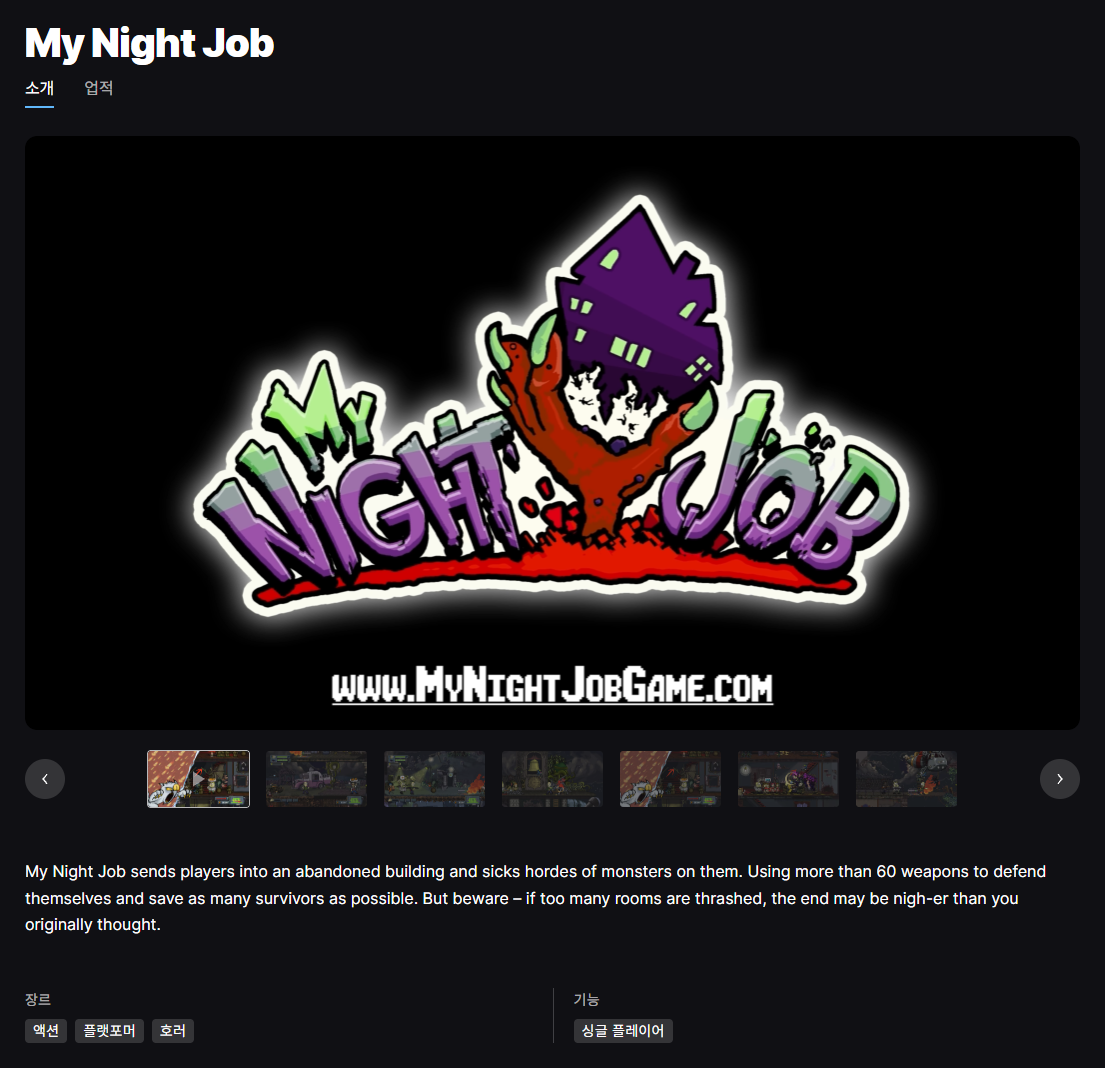
Task: Click the 액션 genre tag
Action: 46,1031
